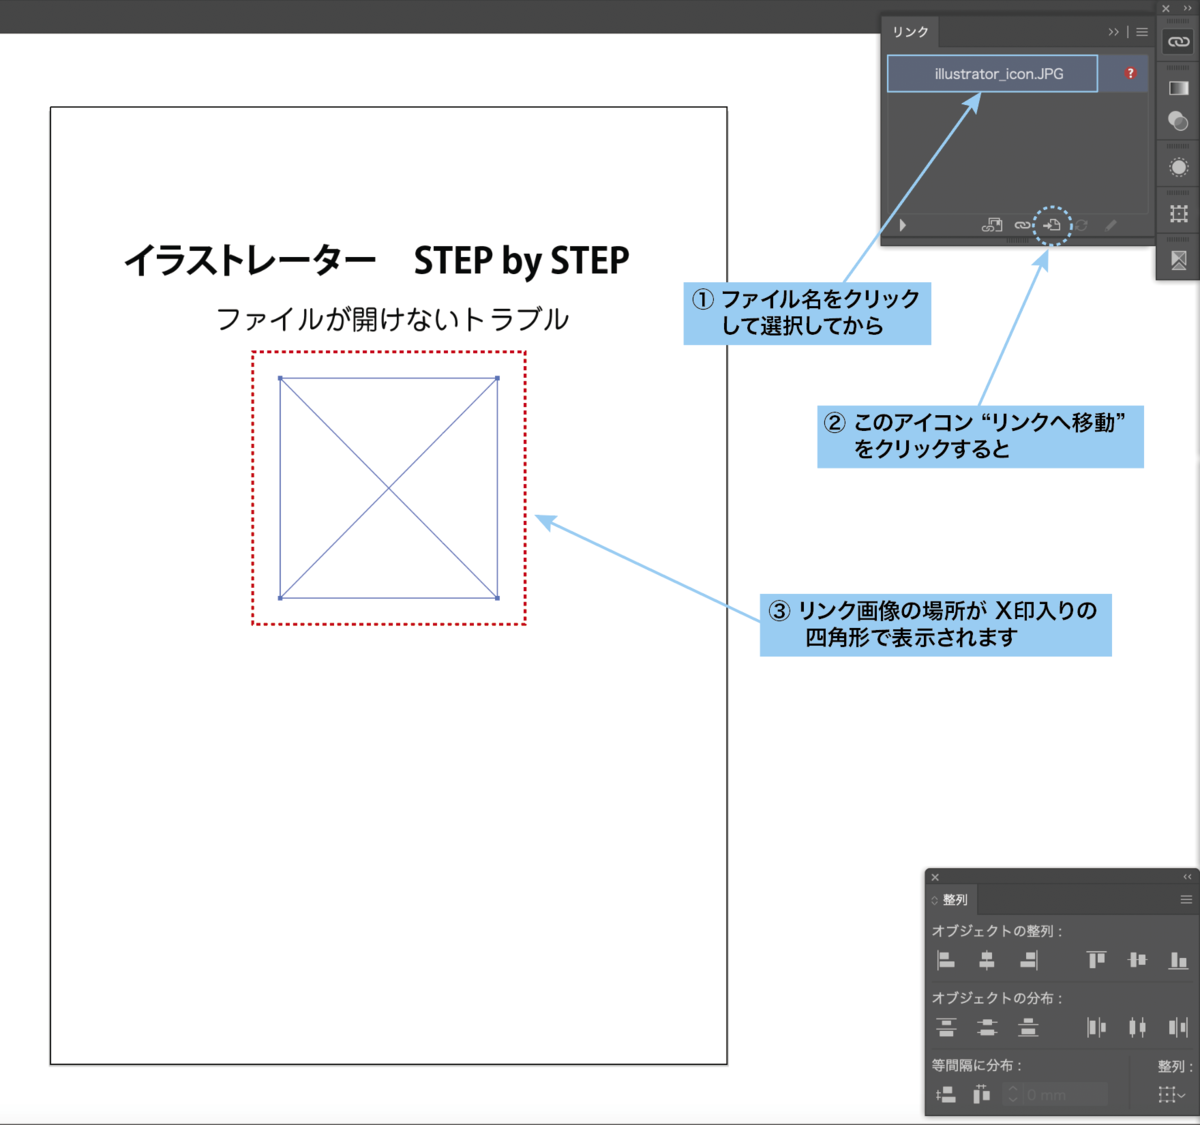Click the Relink from CC Libraries icon

tap(991, 225)
